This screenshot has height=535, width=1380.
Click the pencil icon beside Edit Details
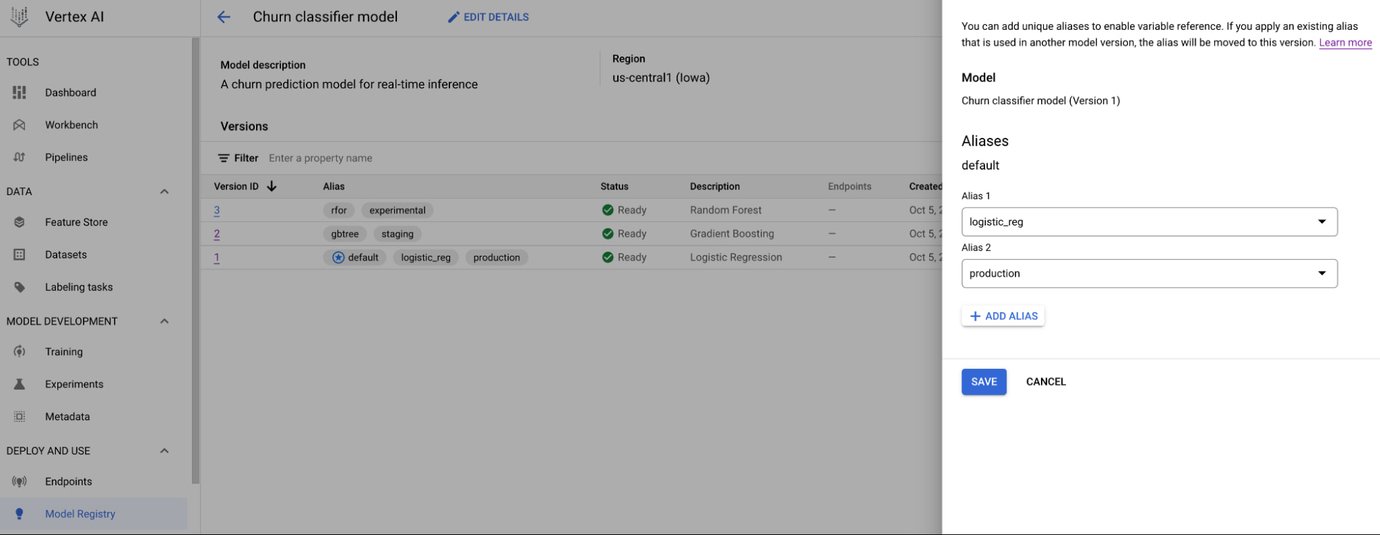(x=454, y=17)
